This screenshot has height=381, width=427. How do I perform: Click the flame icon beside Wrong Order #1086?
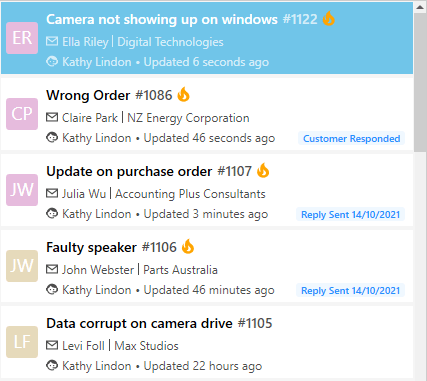point(183,94)
